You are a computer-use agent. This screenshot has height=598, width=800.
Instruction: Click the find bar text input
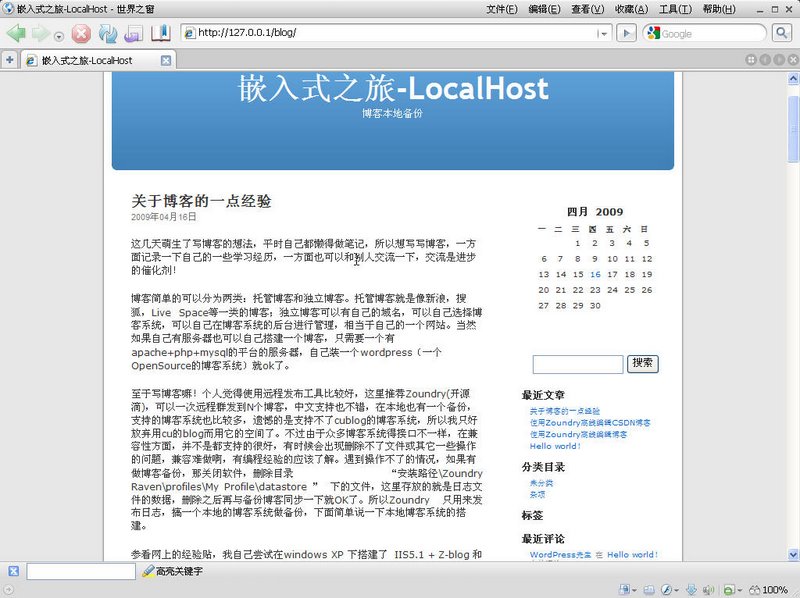tap(81, 571)
